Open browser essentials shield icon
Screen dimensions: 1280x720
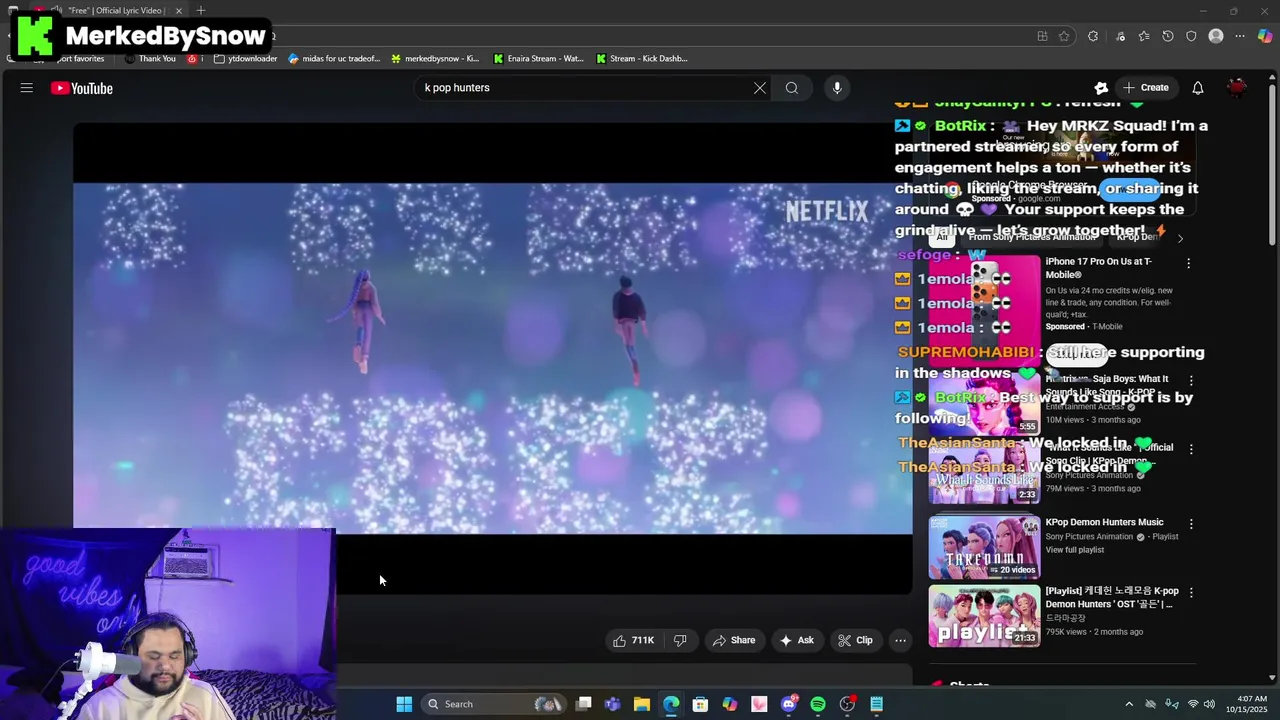click(x=1191, y=36)
